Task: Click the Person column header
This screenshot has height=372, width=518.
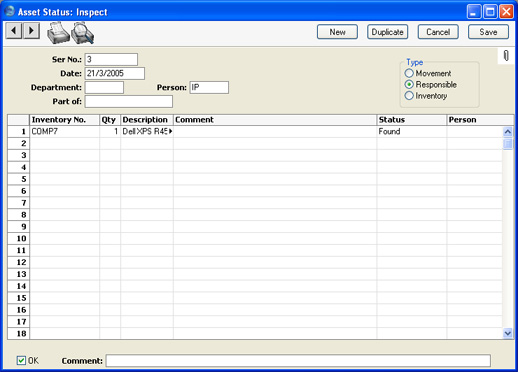Action: pos(480,120)
